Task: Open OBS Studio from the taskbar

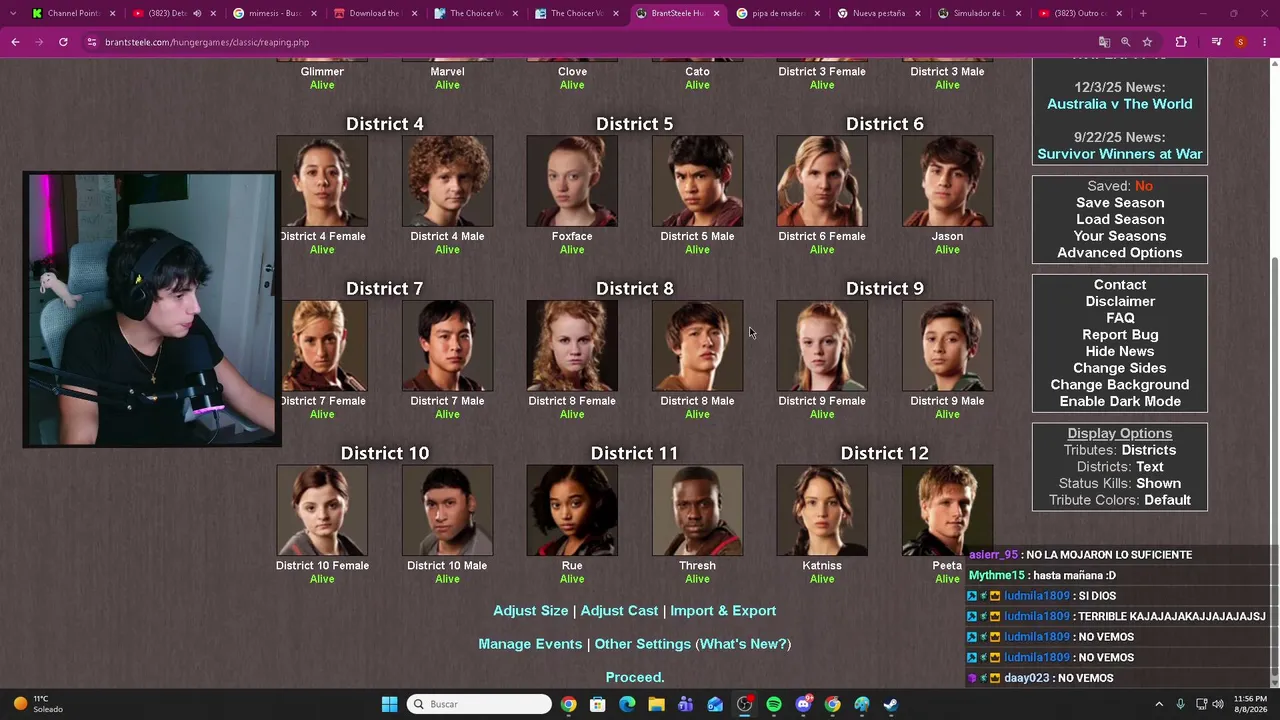Action: tap(744, 704)
